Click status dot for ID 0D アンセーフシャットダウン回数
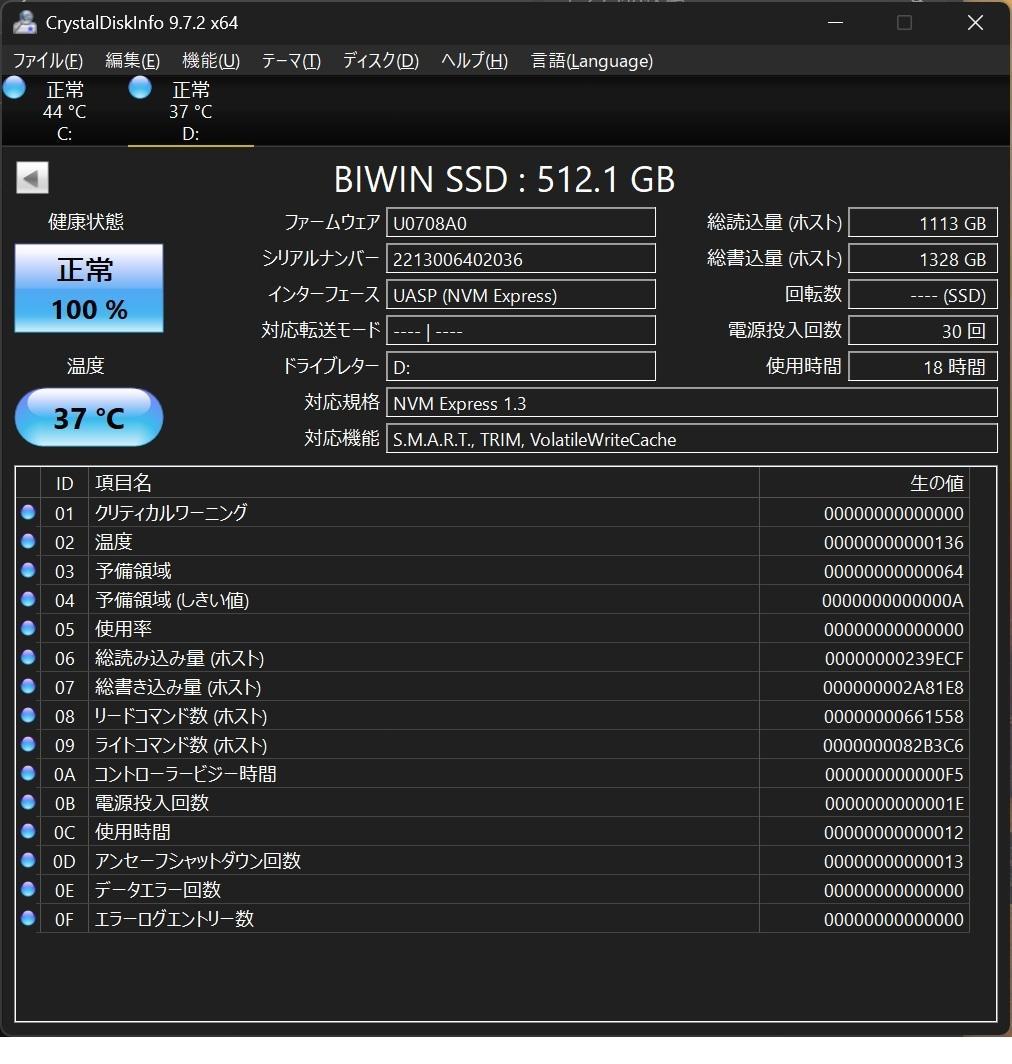The image size is (1012, 1064). (28, 860)
